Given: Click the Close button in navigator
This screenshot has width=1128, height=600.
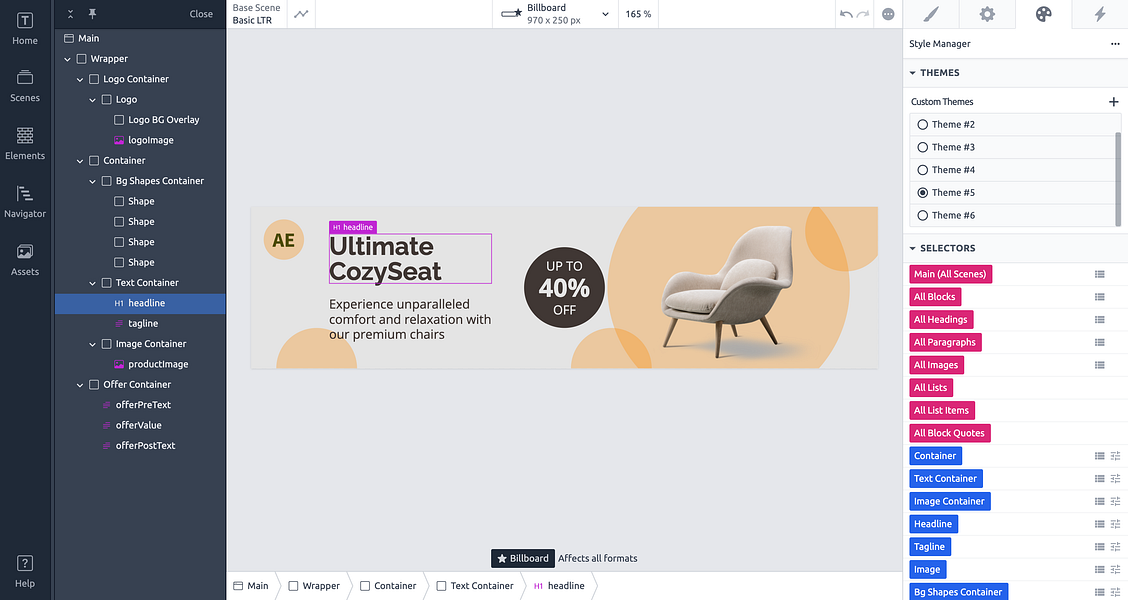Looking at the screenshot, I should pyautogui.click(x=201, y=14).
